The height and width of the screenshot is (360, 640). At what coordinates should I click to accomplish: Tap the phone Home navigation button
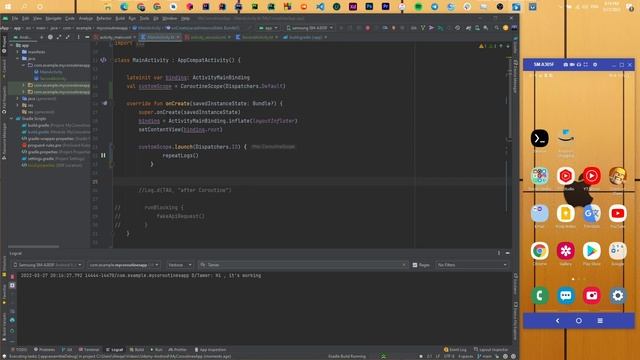[579, 321]
